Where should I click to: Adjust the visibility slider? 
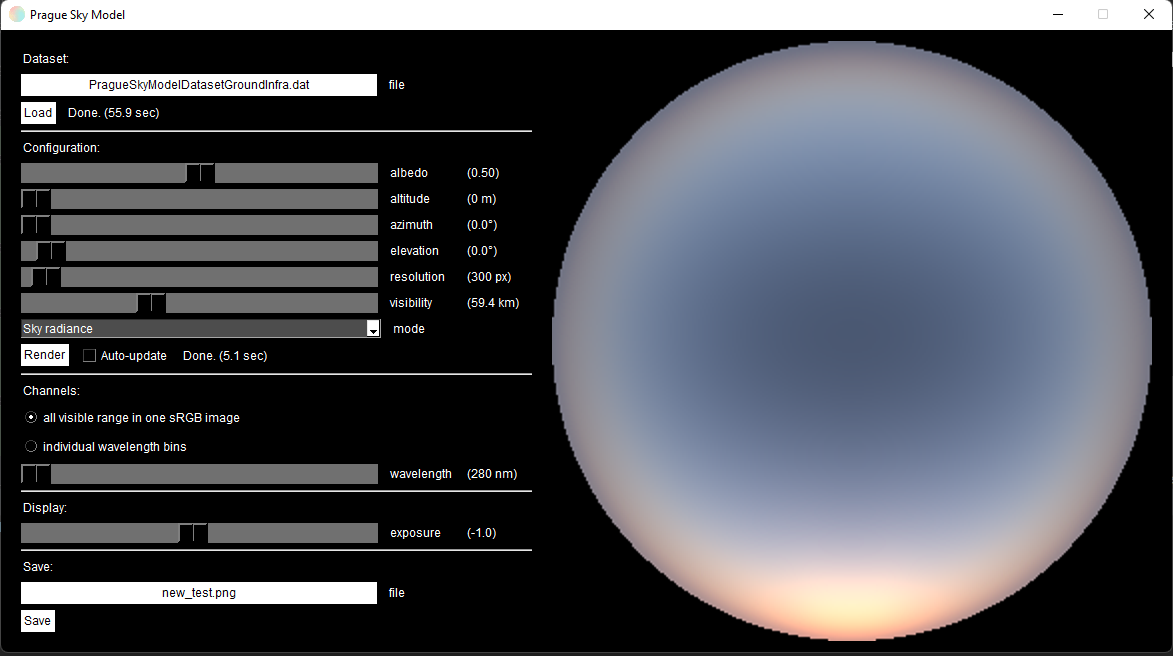click(150, 302)
